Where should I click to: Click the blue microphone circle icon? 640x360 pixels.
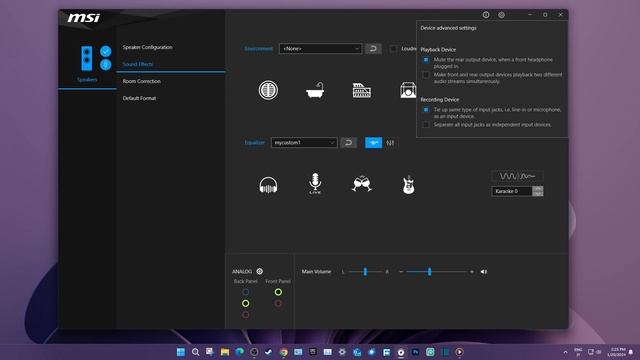tap(106, 64)
